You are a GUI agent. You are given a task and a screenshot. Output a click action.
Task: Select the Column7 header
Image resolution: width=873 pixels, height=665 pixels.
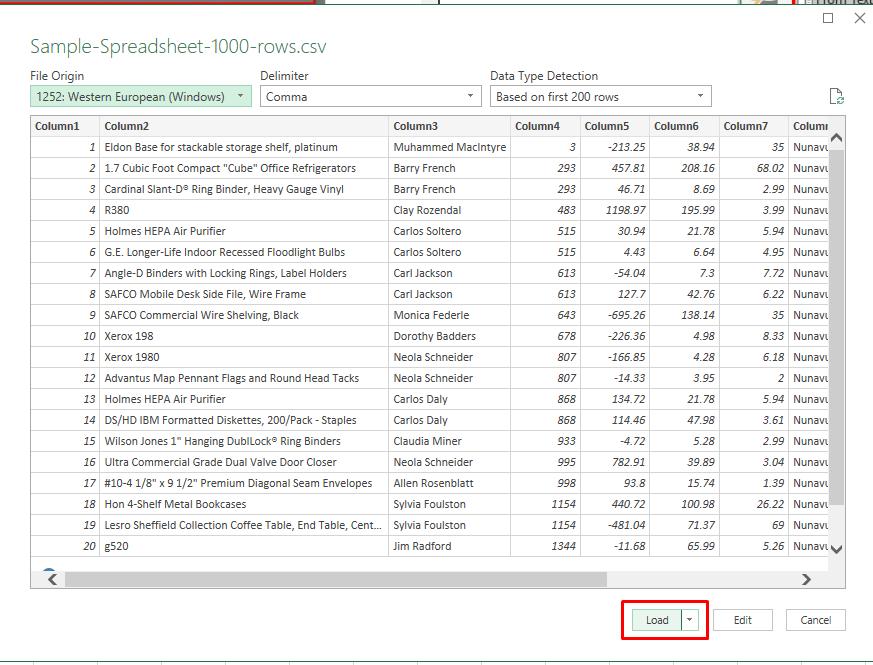coord(748,127)
